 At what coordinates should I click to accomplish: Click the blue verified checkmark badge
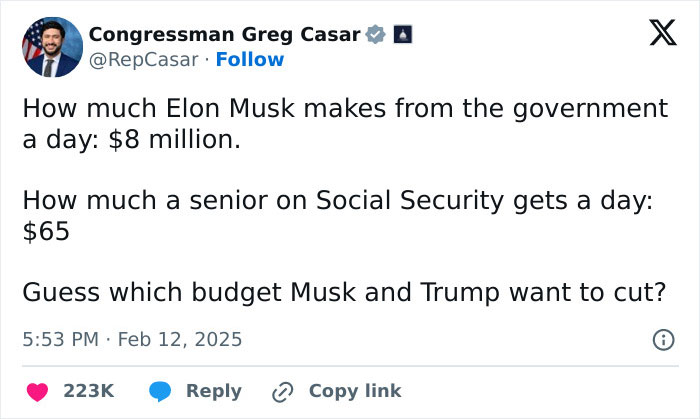coord(376,36)
